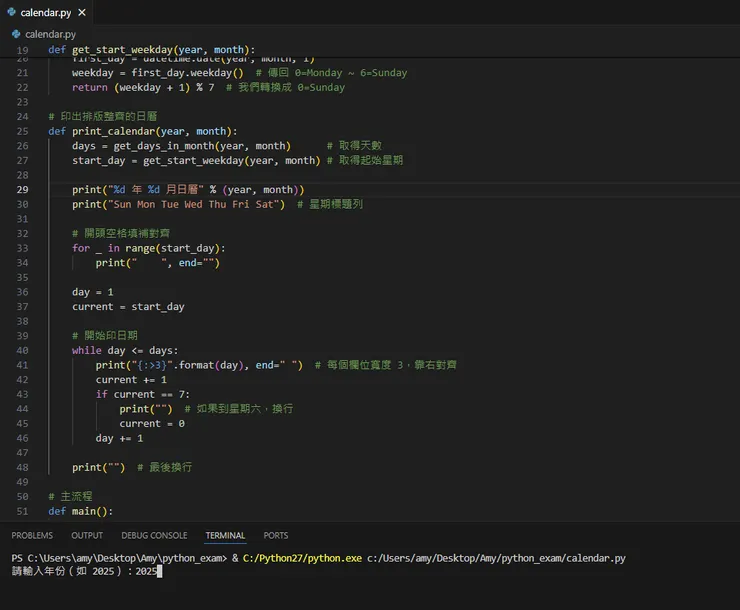This screenshot has width=740, height=610.
Task: Select the TERMINAL panel tab
Action: [x=225, y=536]
